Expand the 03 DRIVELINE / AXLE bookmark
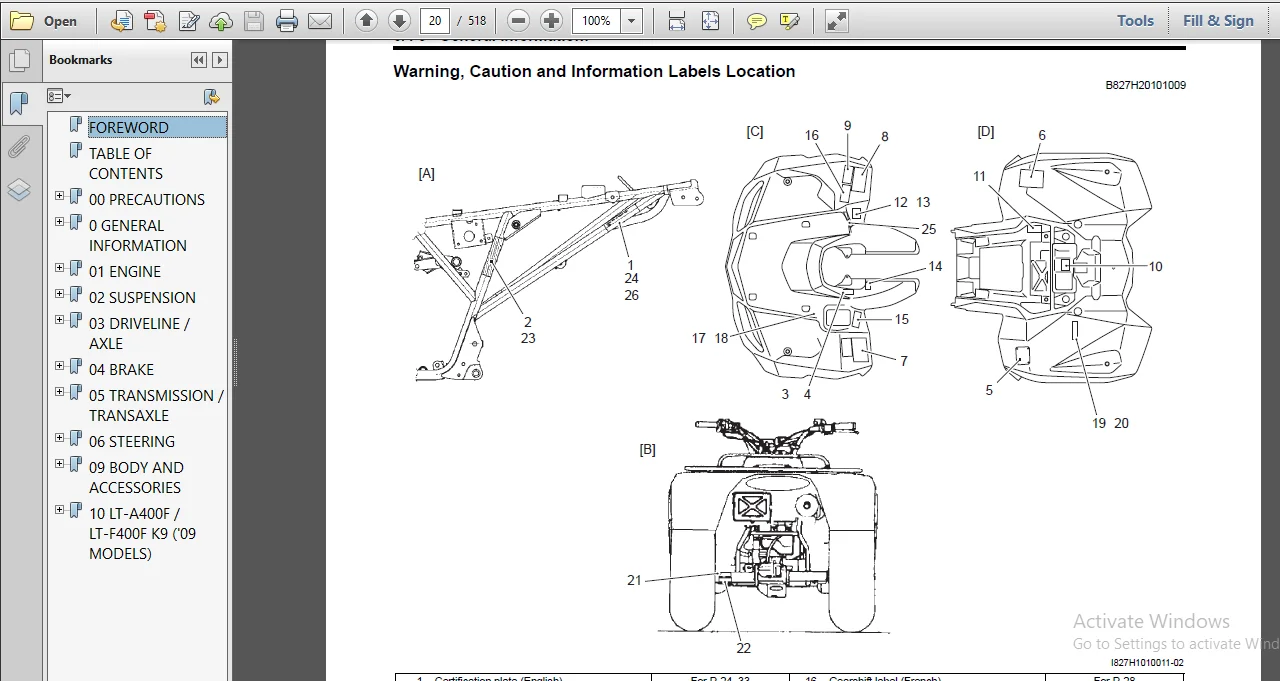 60,320
